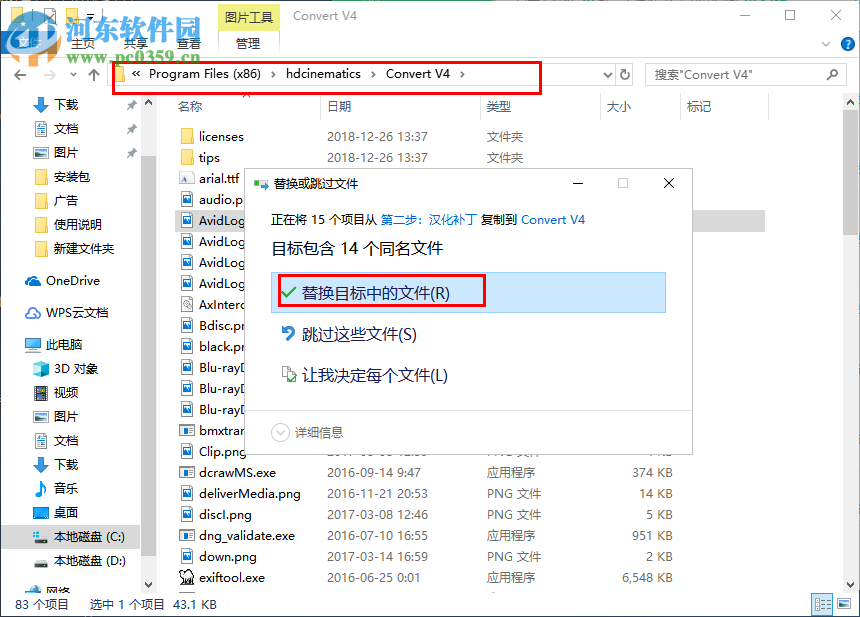Image resolution: width=860 pixels, height=617 pixels.
Task: Toggle details view in the status bar
Action: pyautogui.click(x=823, y=604)
